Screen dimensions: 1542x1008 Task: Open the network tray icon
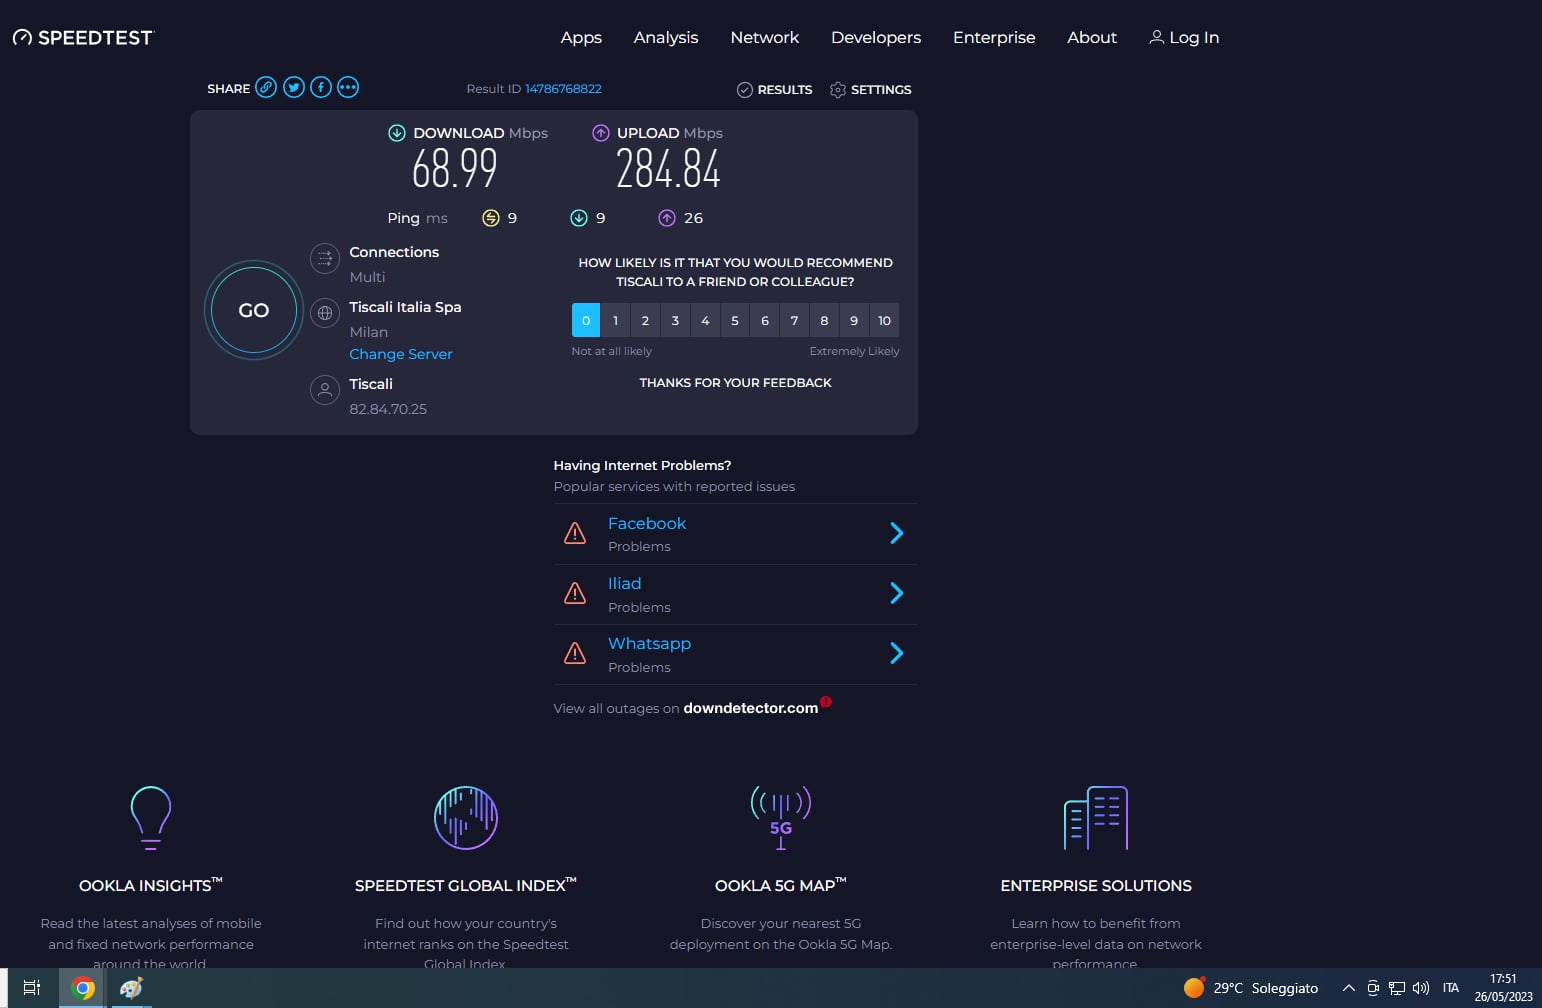click(x=1397, y=988)
